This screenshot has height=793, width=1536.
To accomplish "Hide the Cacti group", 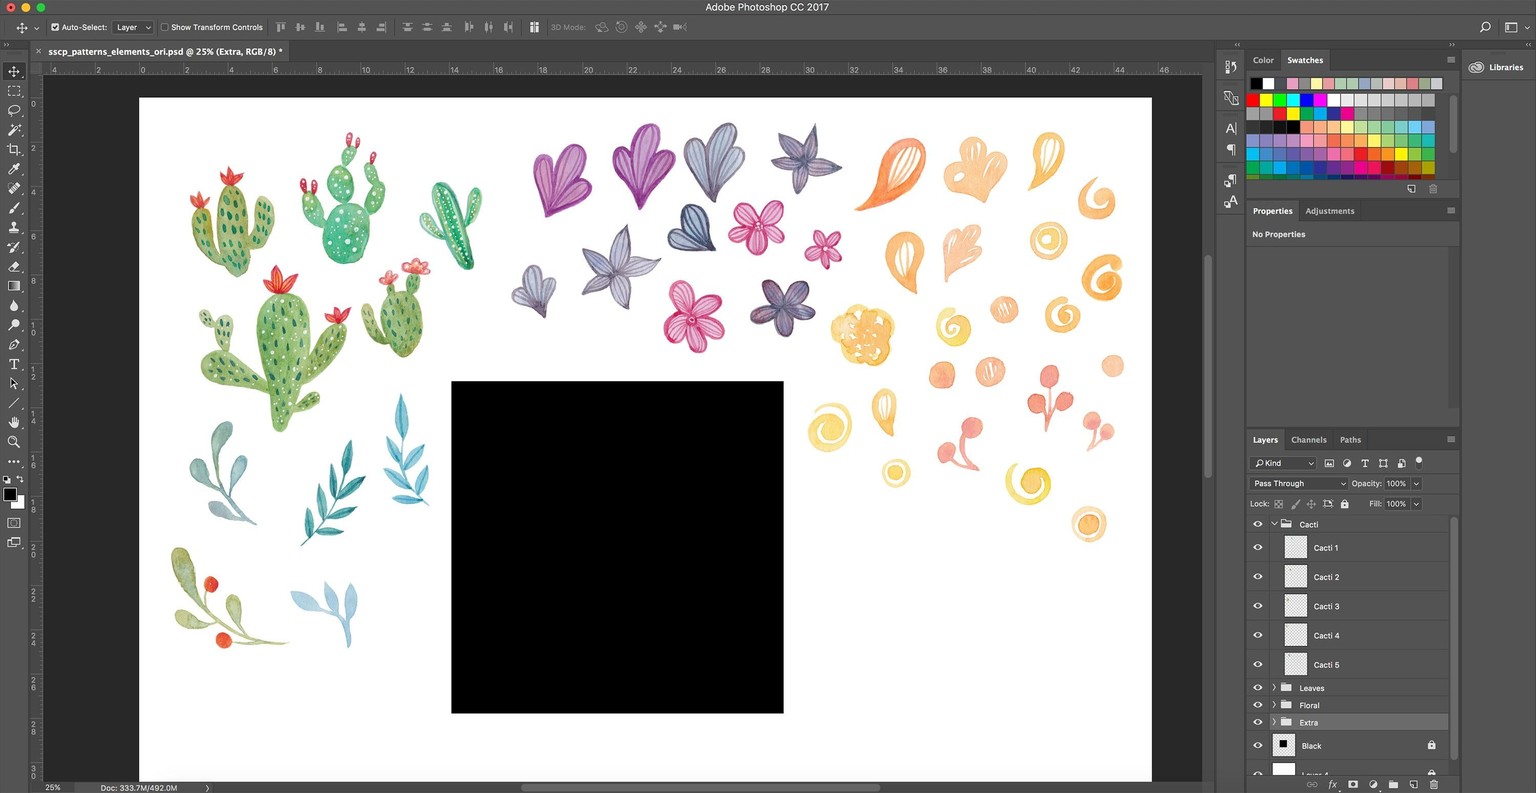I will pyautogui.click(x=1258, y=524).
